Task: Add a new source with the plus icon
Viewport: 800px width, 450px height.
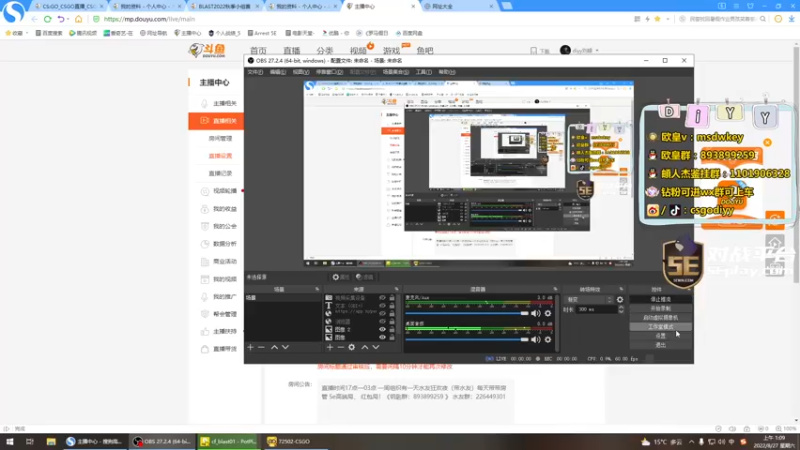Action: 330,347
